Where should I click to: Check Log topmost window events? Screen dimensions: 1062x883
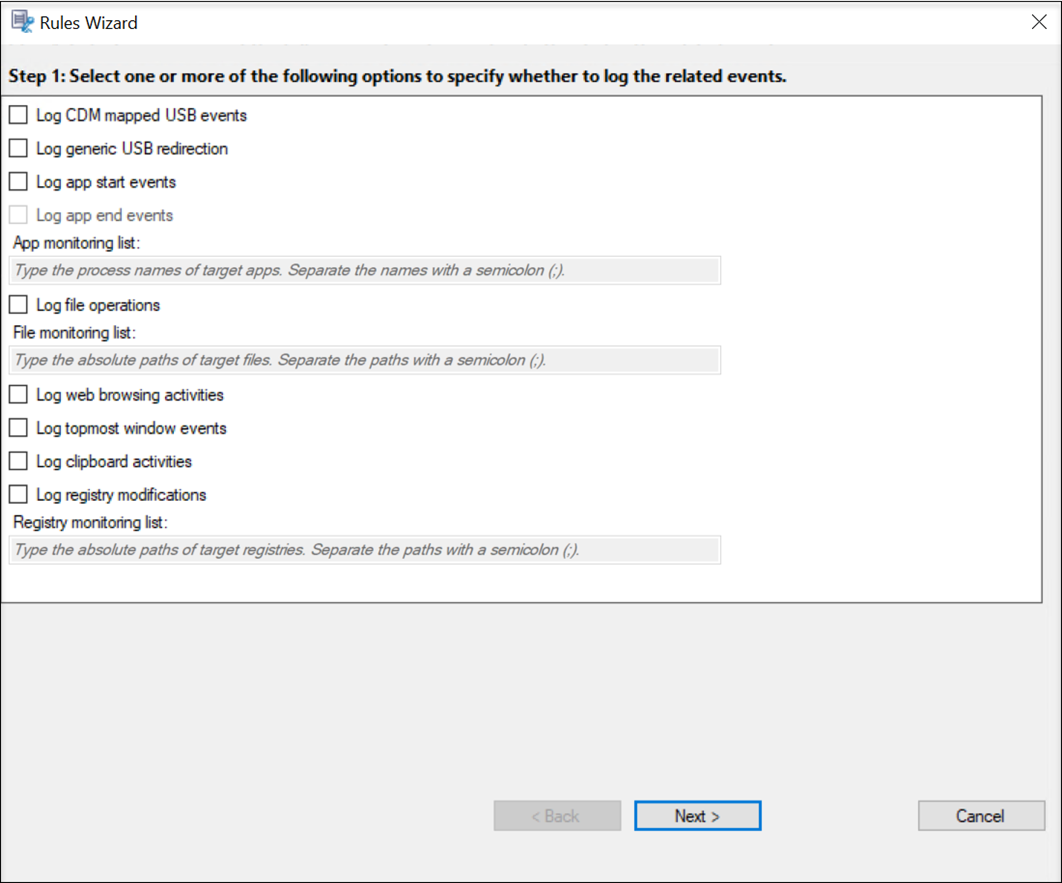(18, 428)
